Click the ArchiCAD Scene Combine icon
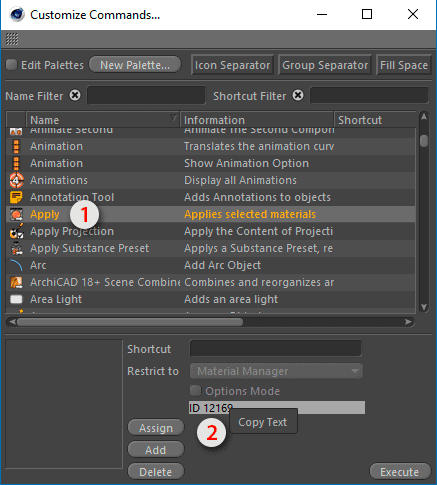Viewport: 437px width, 485px height. click(16, 282)
